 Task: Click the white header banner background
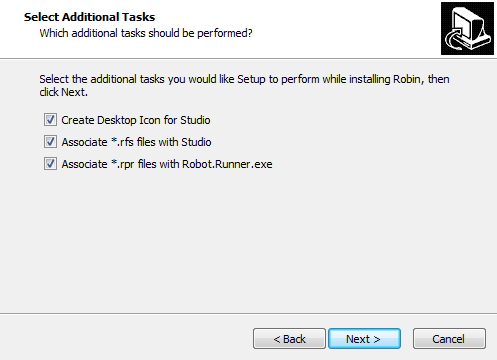(333, 29)
